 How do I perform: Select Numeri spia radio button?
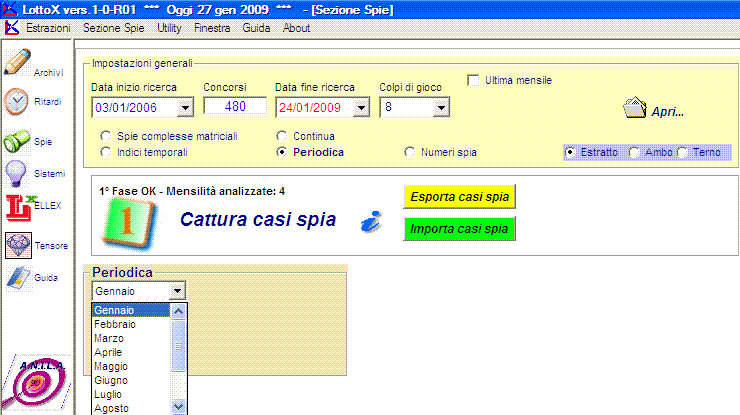pyautogui.click(x=410, y=152)
